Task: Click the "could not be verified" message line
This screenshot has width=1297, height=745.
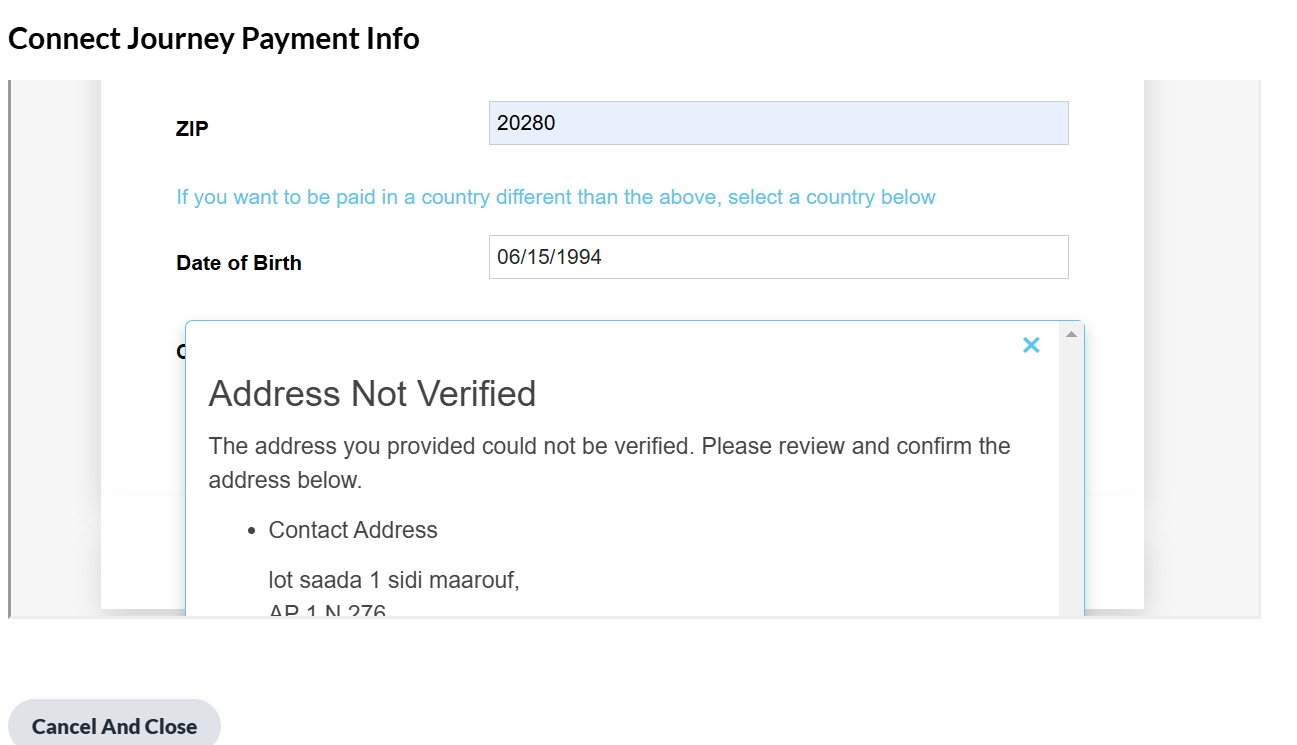Action: [x=609, y=446]
